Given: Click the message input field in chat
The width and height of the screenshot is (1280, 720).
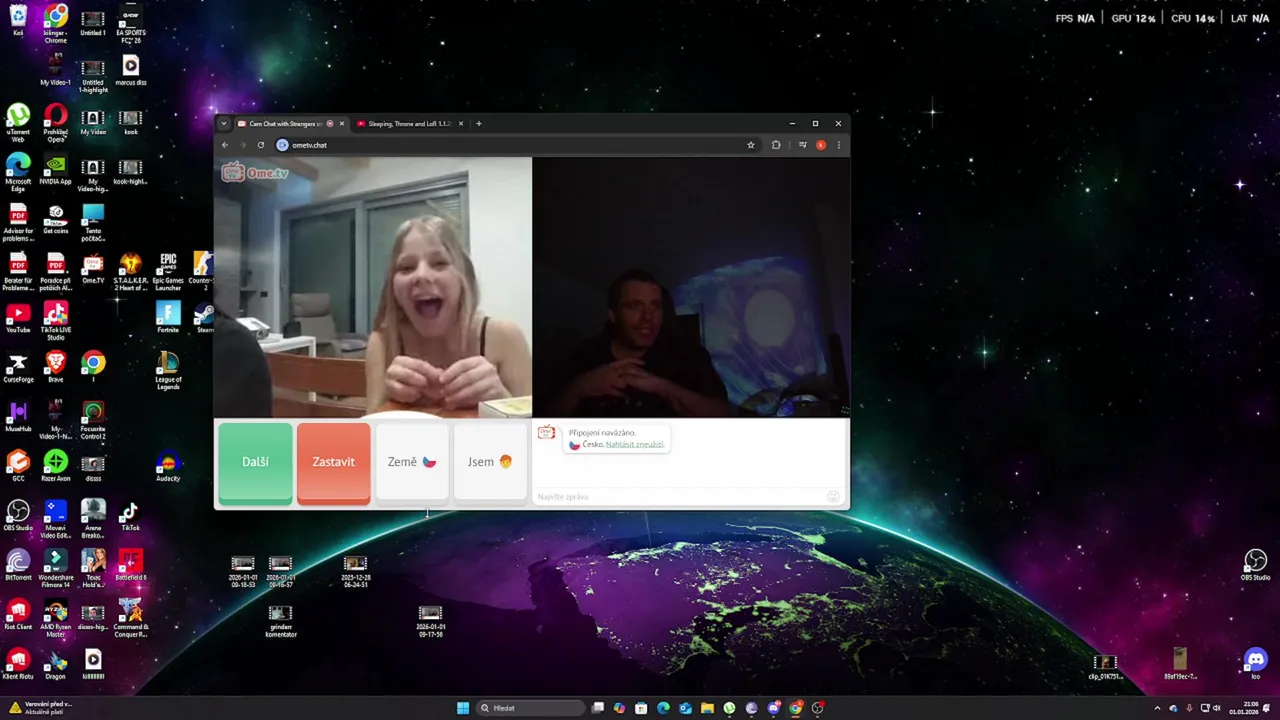Looking at the screenshot, I should (x=680, y=497).
